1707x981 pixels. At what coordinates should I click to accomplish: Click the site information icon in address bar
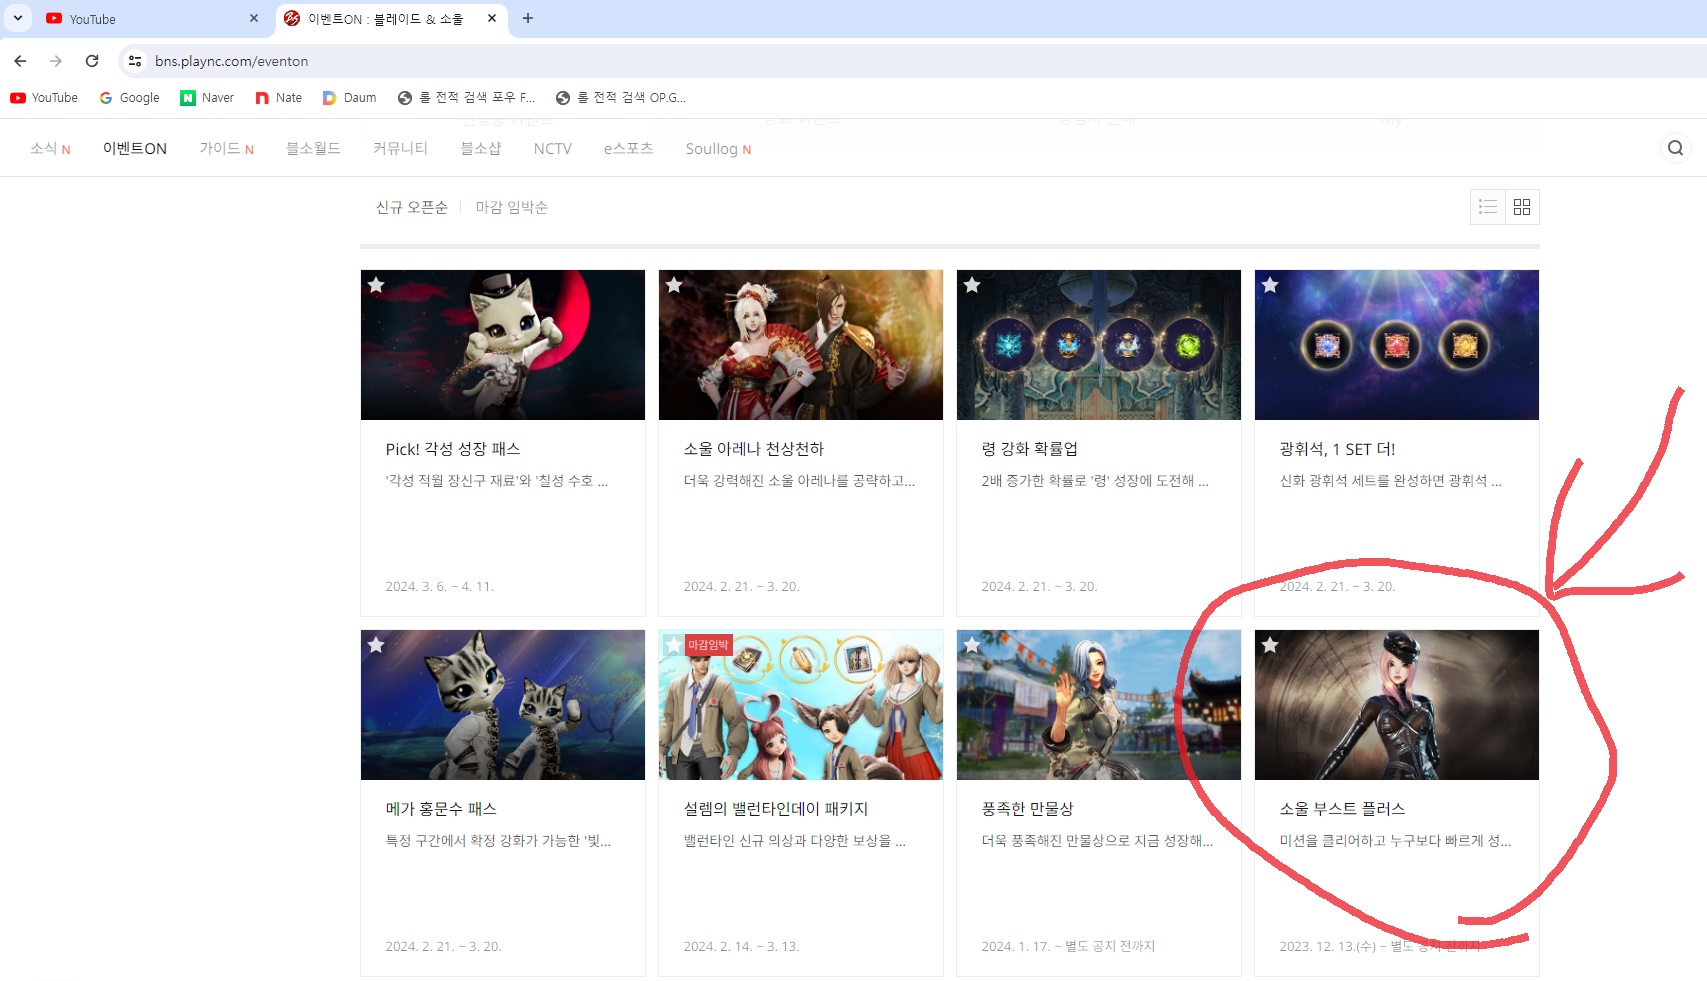134,61
